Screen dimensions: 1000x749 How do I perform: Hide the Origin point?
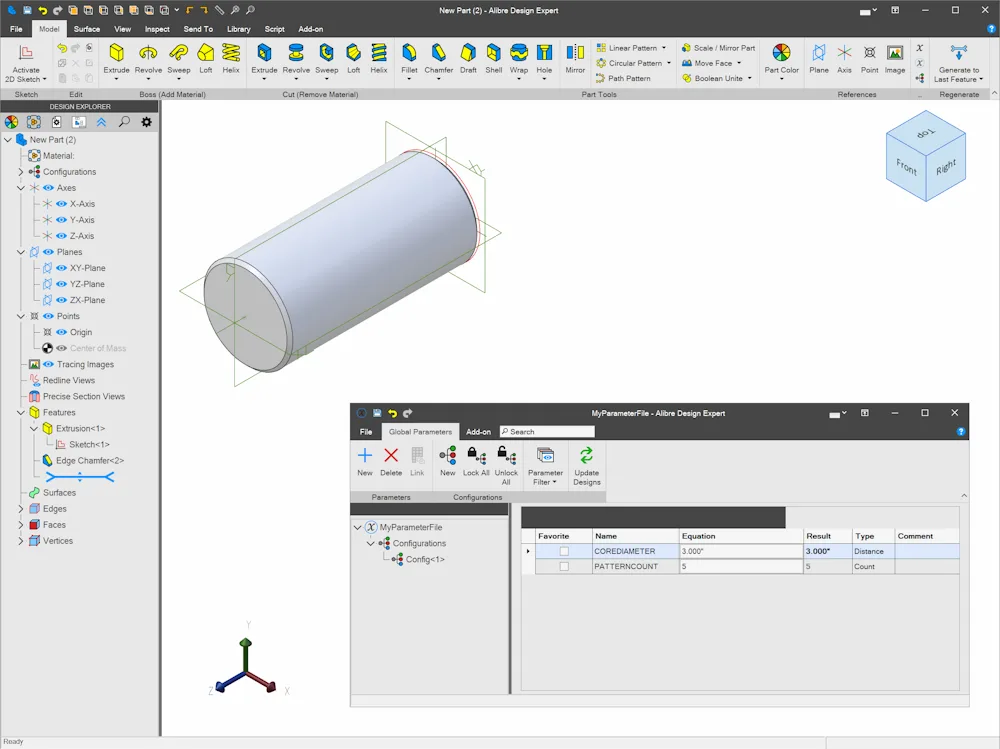click(61, 332)
